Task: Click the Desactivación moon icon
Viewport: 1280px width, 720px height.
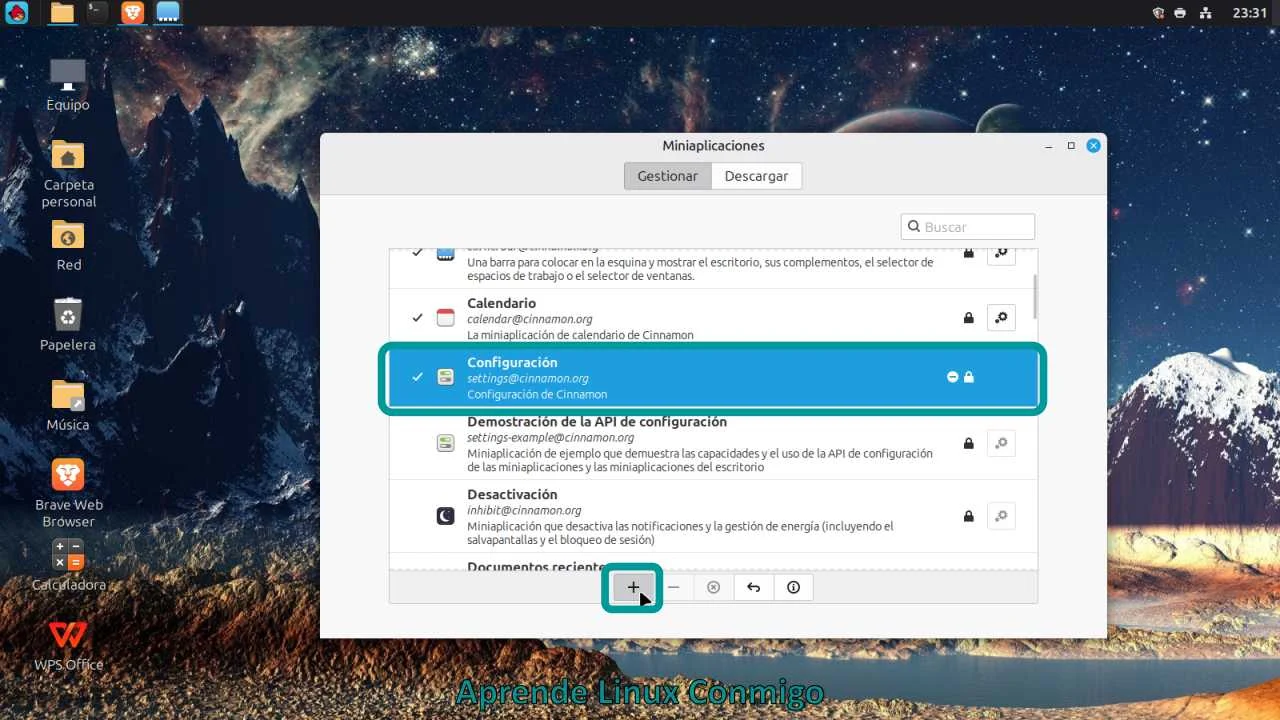Action: [446, 516]
